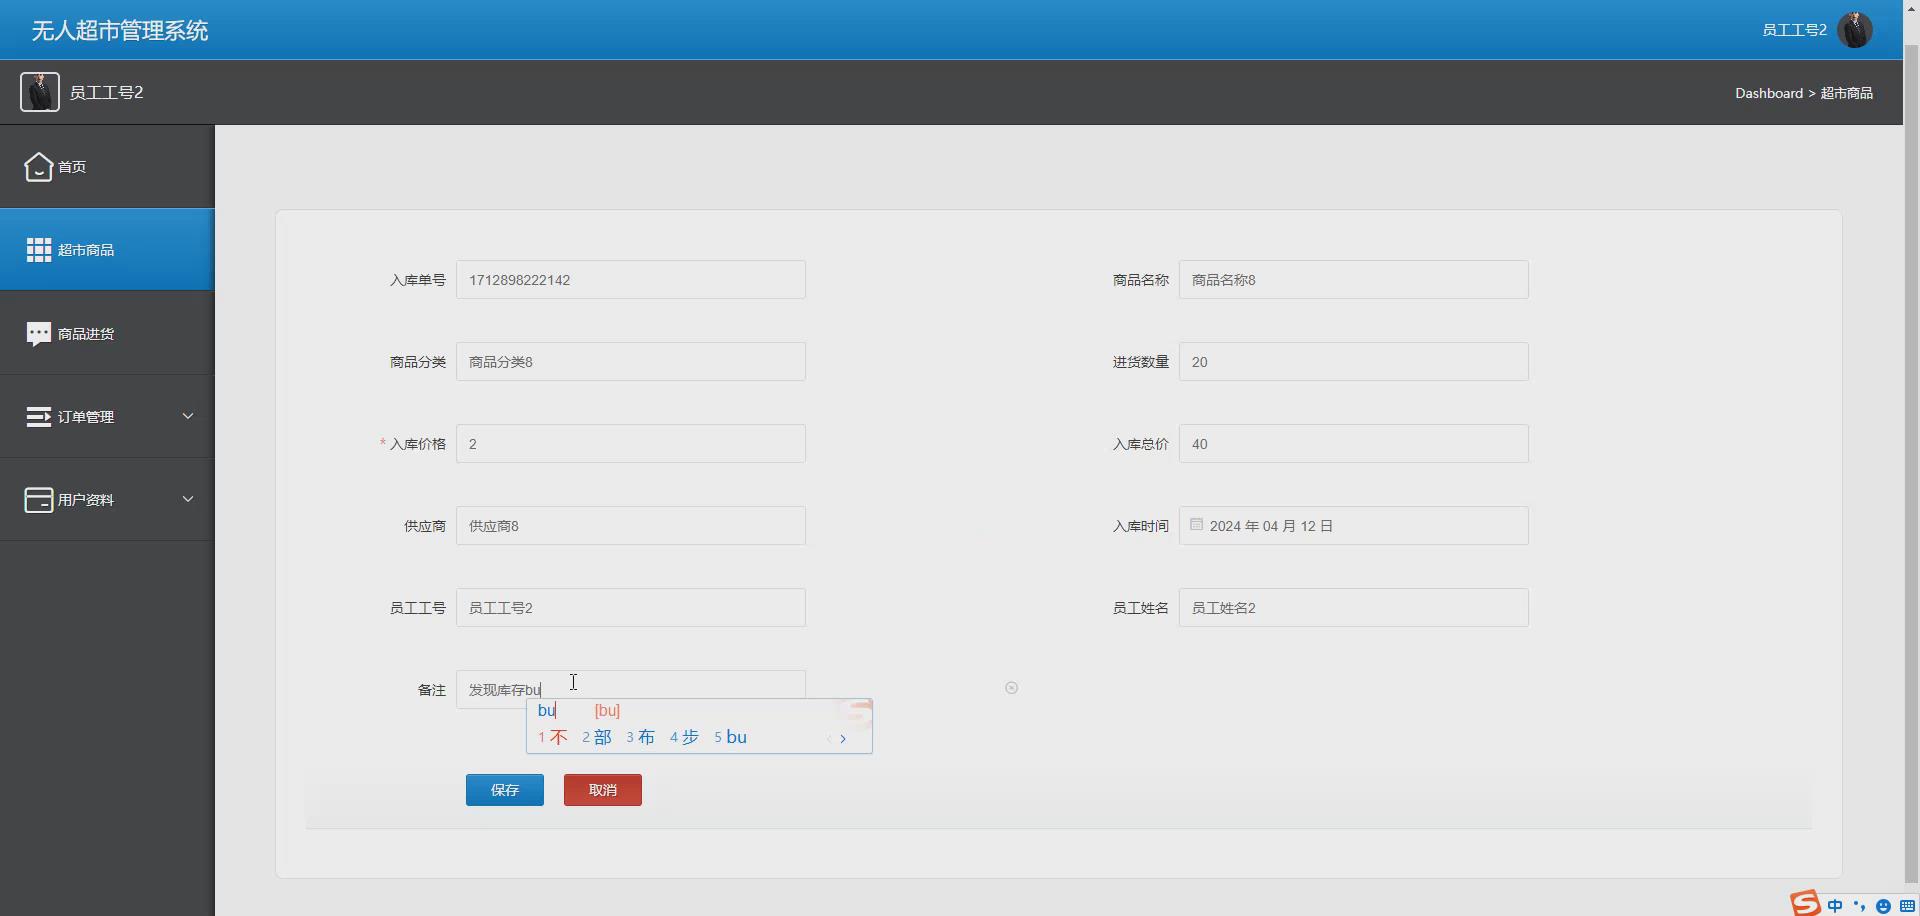Click the 备注 field label

(432, 690)
